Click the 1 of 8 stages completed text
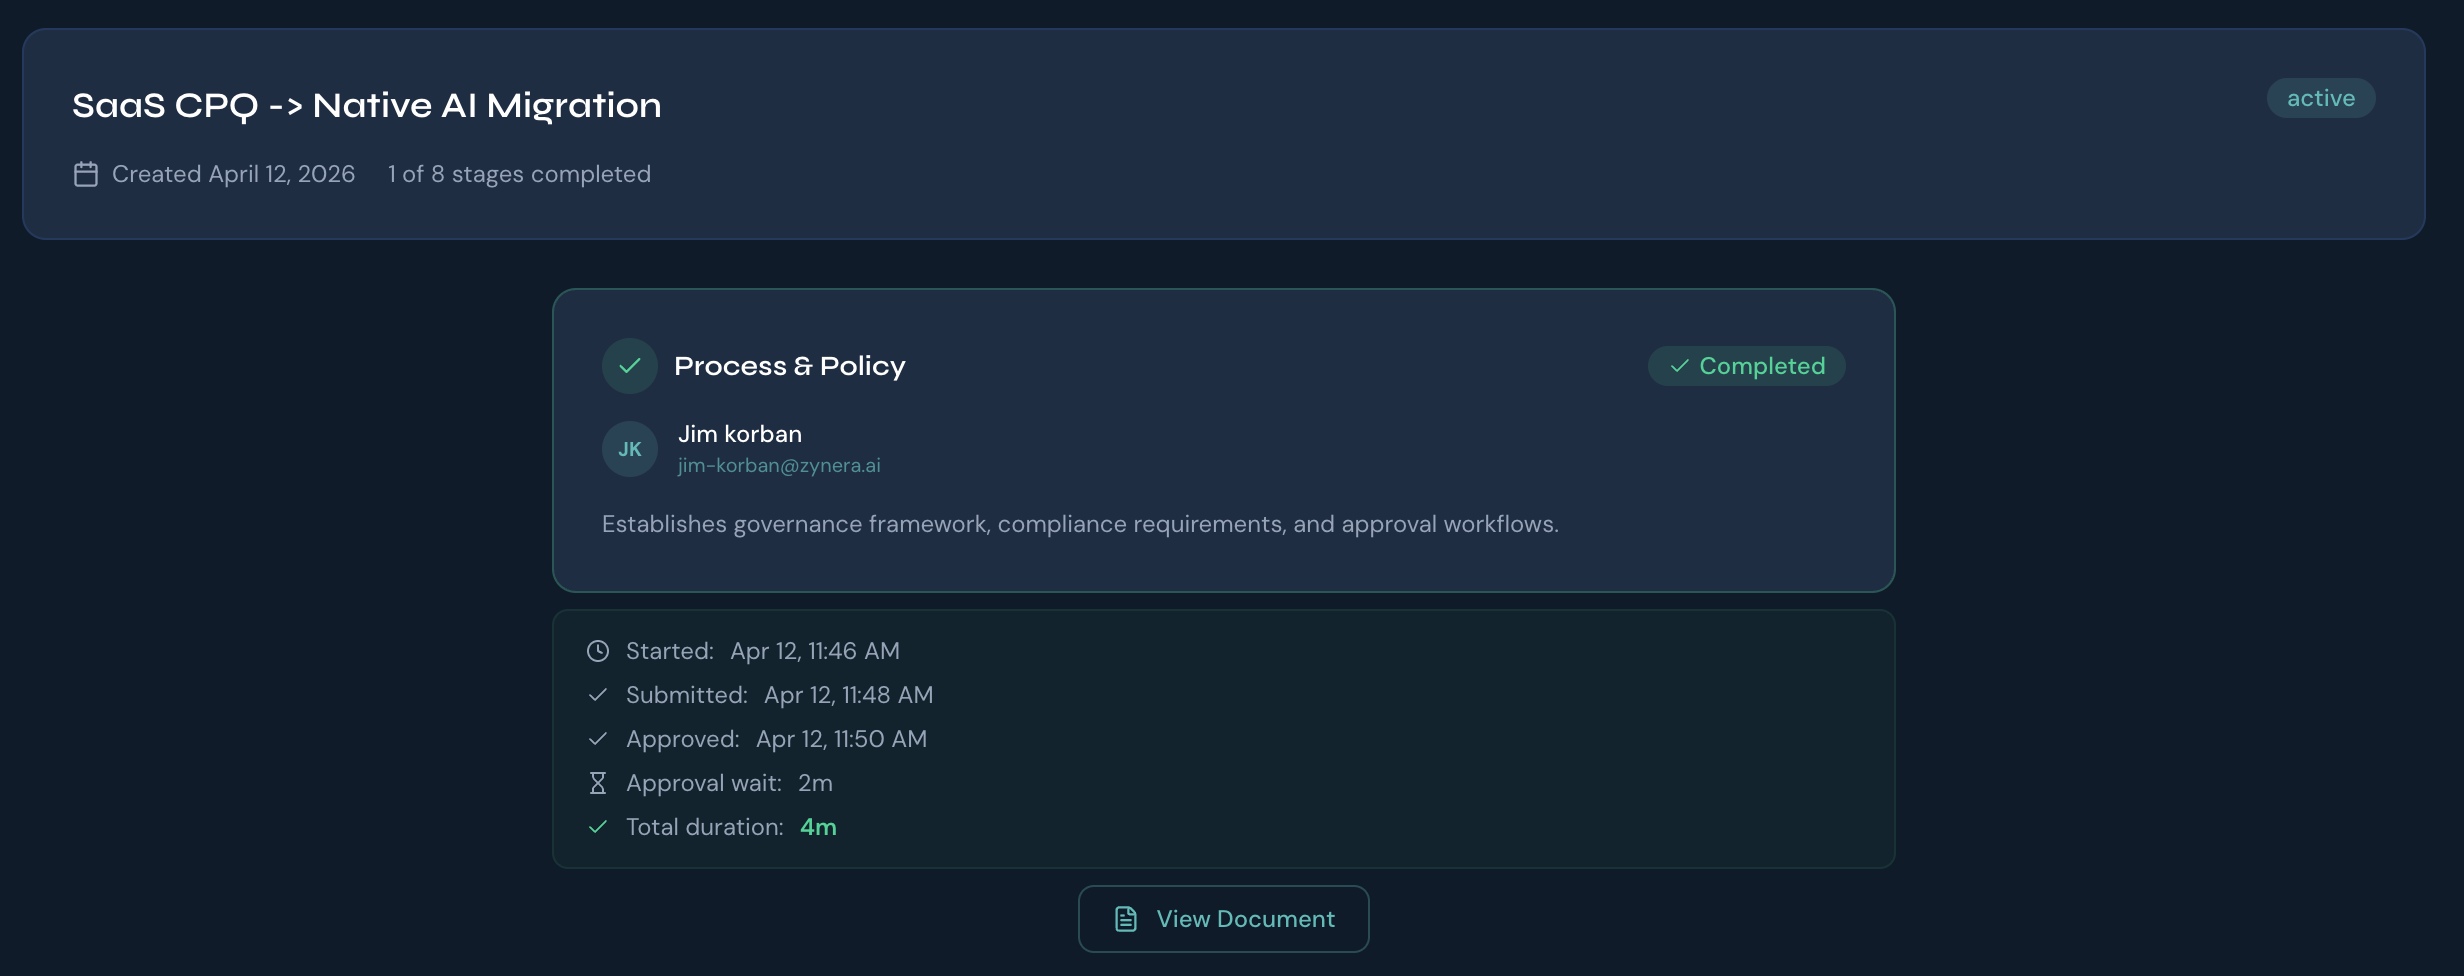The height and width of the screenshot is (976, 2464). pyautogui.click(x=519, y=174)
